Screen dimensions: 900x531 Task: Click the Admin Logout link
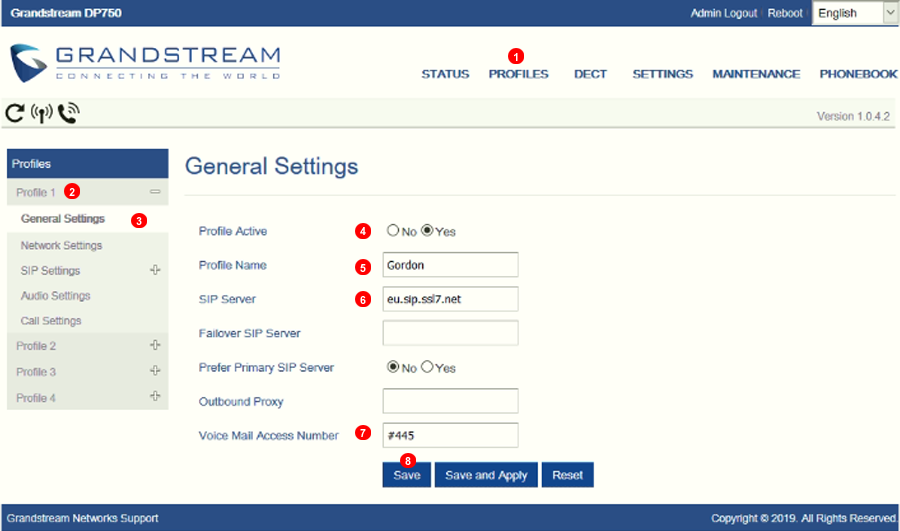pos(723,13)
